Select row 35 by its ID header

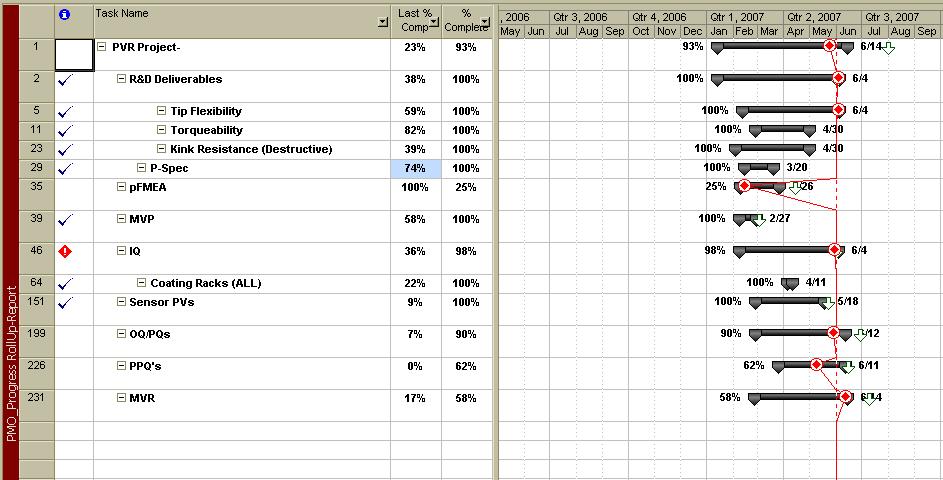tap(36, 186)
